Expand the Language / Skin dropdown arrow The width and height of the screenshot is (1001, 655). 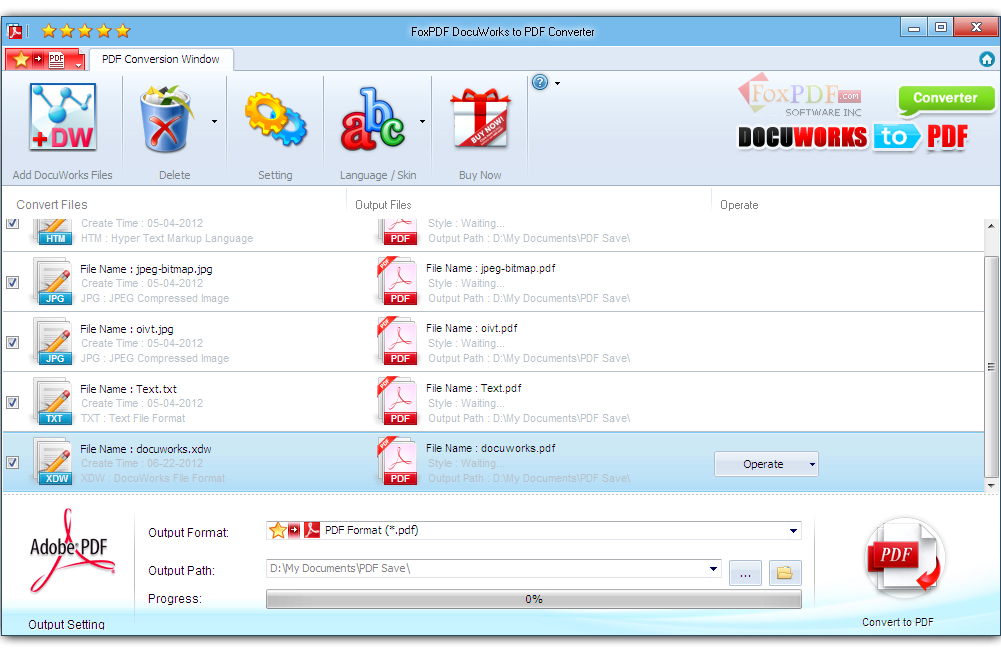click(x=423, y=121)
